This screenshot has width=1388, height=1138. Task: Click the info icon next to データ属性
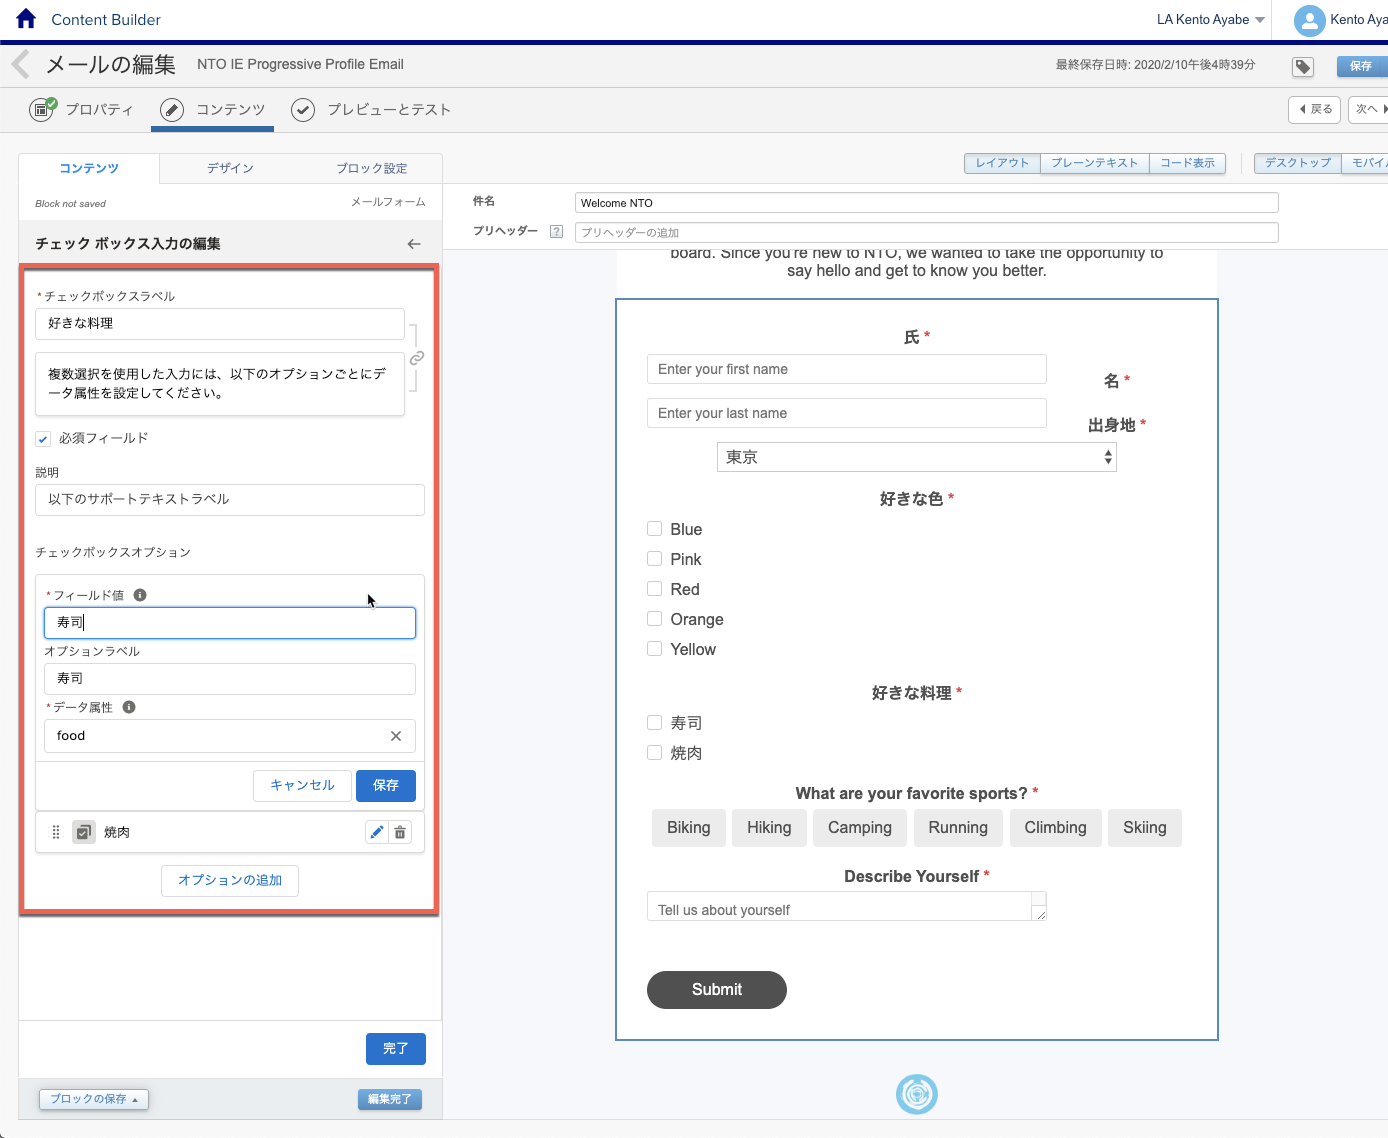(x=129, y=707)
